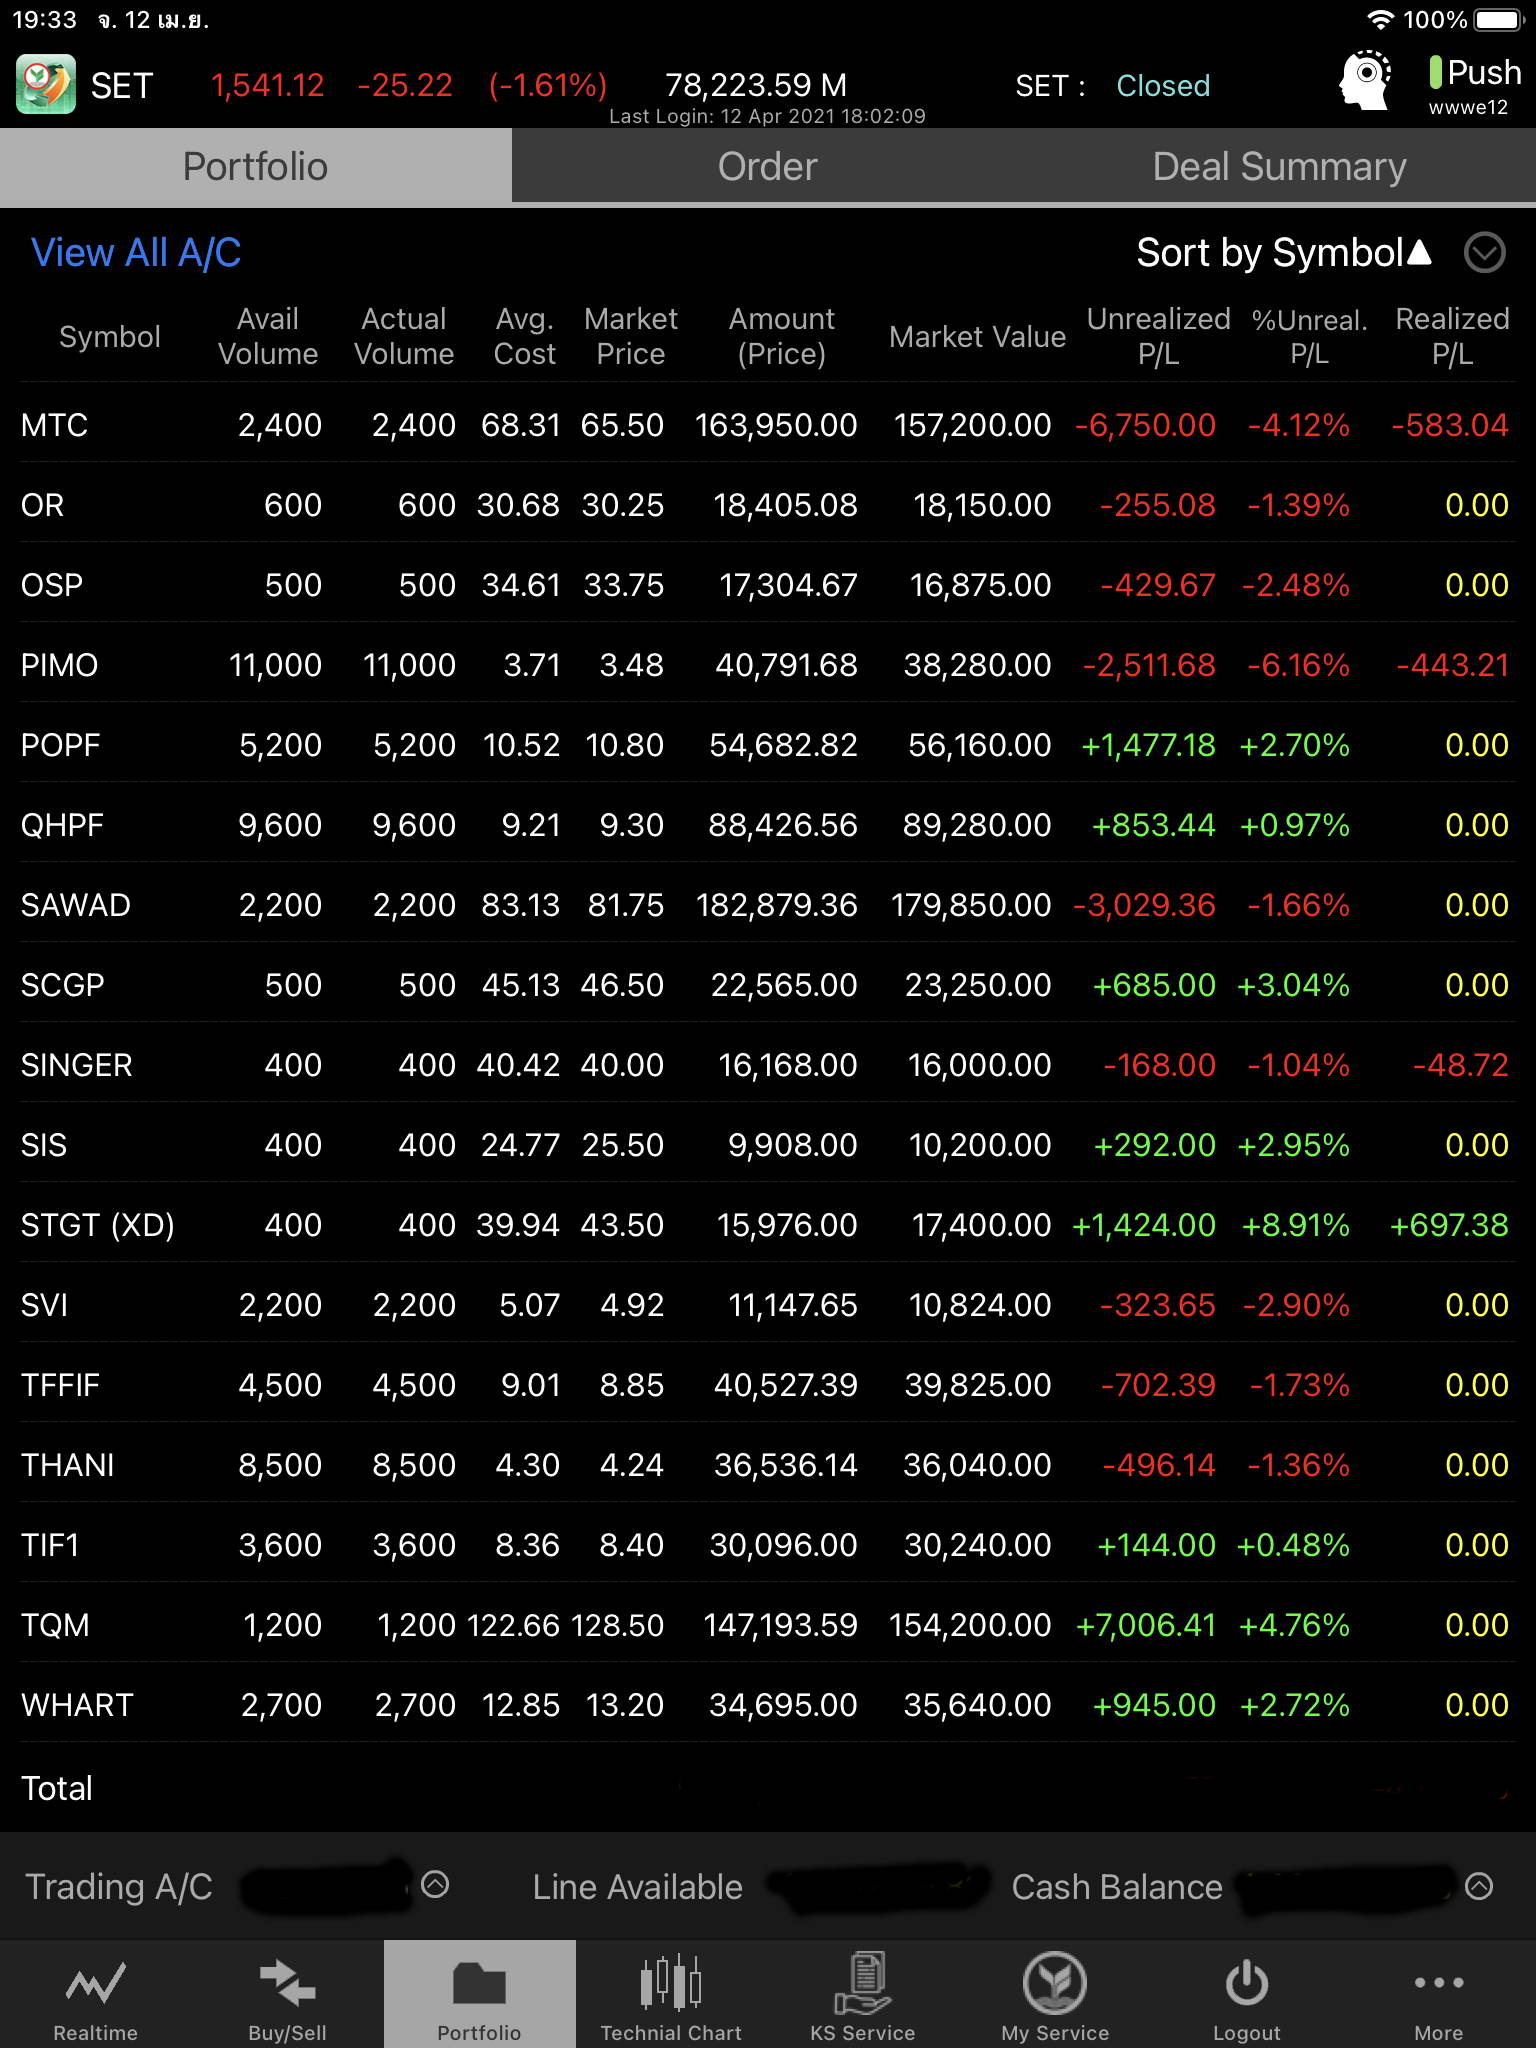Select the WHART stock symbol

pos(77,1705)
